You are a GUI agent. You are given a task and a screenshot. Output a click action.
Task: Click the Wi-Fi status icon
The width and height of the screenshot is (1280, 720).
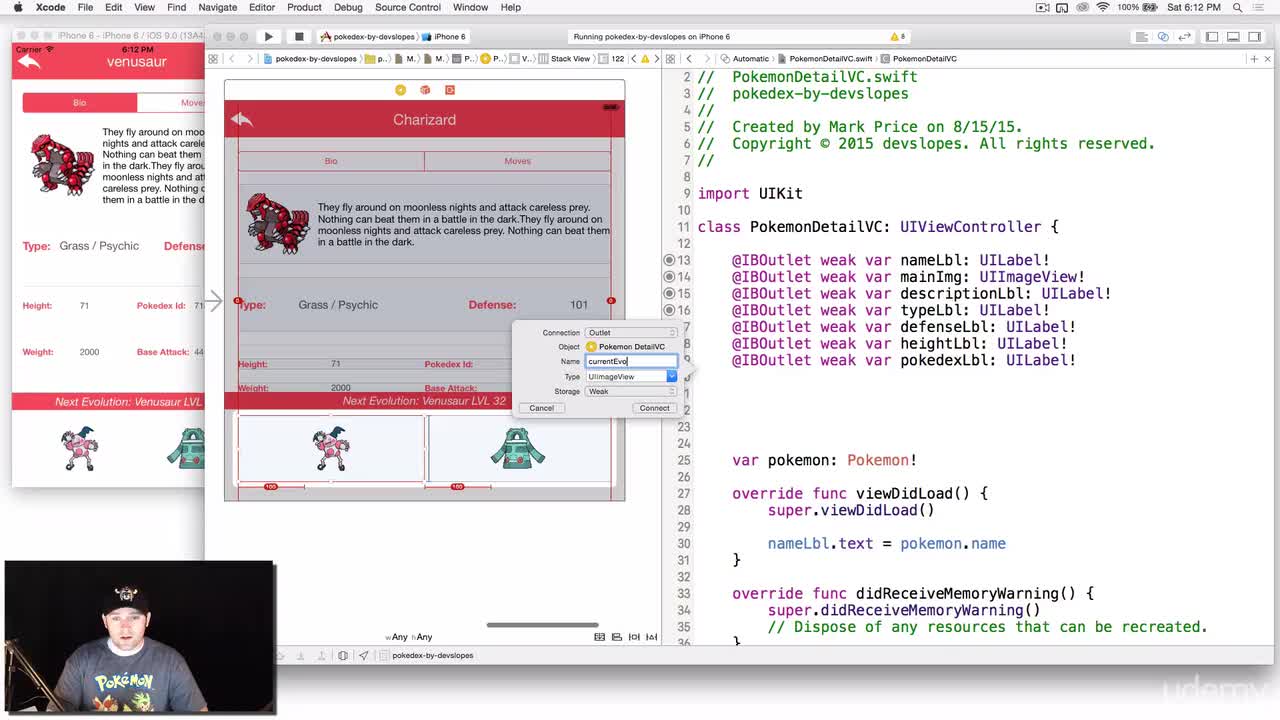tap(1103, 7)
